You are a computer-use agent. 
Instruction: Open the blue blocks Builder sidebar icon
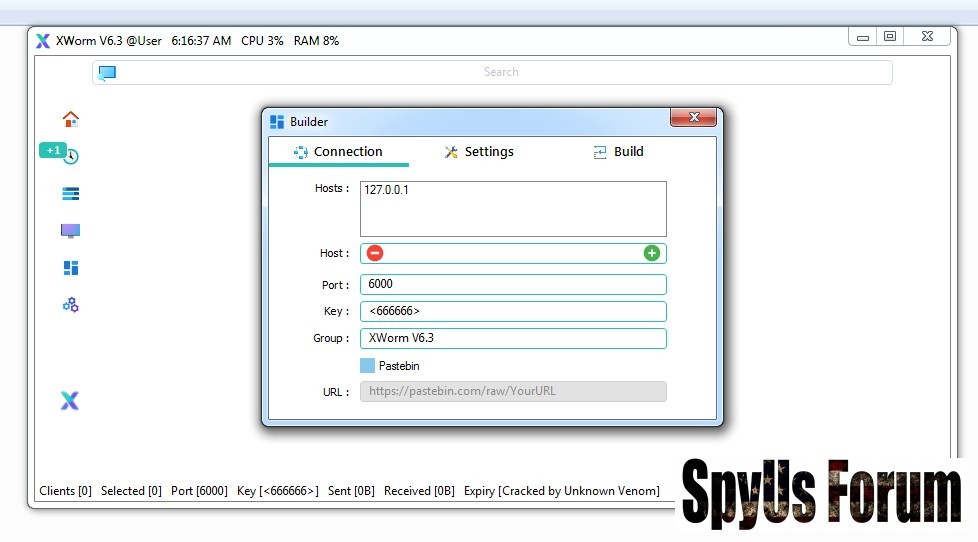70,268
